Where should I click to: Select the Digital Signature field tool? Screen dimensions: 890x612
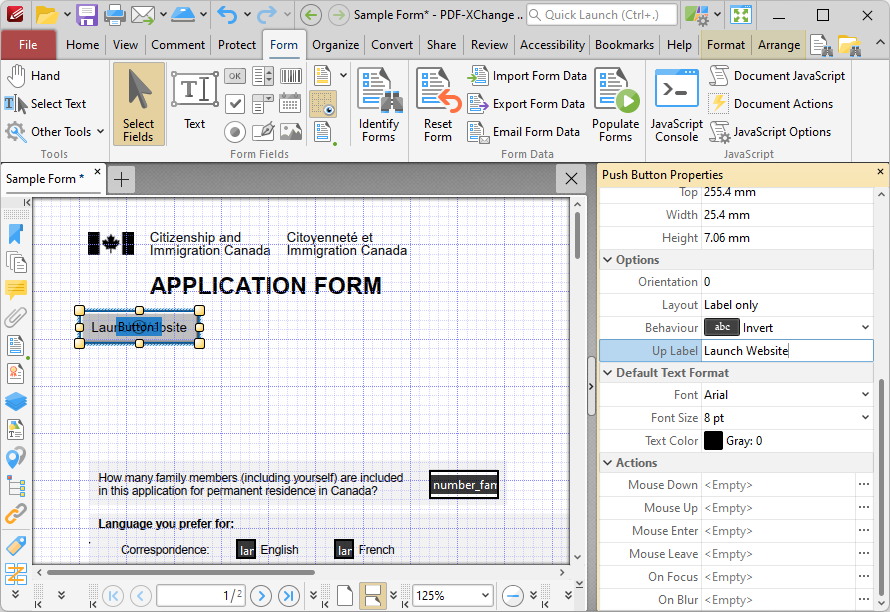click(263, 132)
